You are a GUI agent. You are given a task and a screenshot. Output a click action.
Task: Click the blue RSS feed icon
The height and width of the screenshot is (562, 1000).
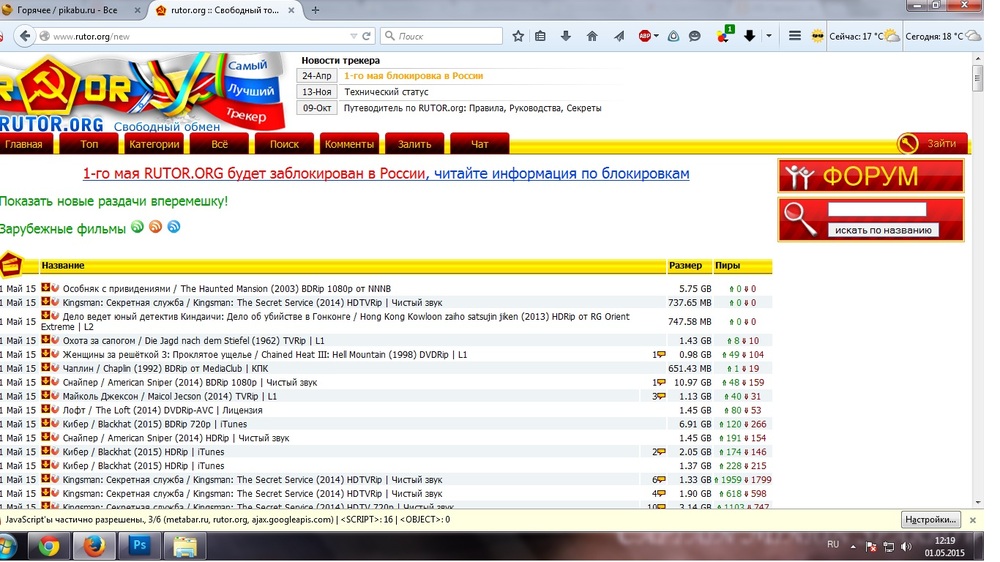(x=174, y=227)
